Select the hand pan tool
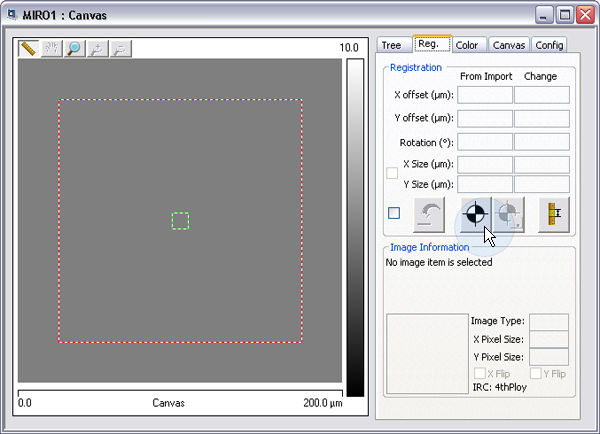 (52, 49)
